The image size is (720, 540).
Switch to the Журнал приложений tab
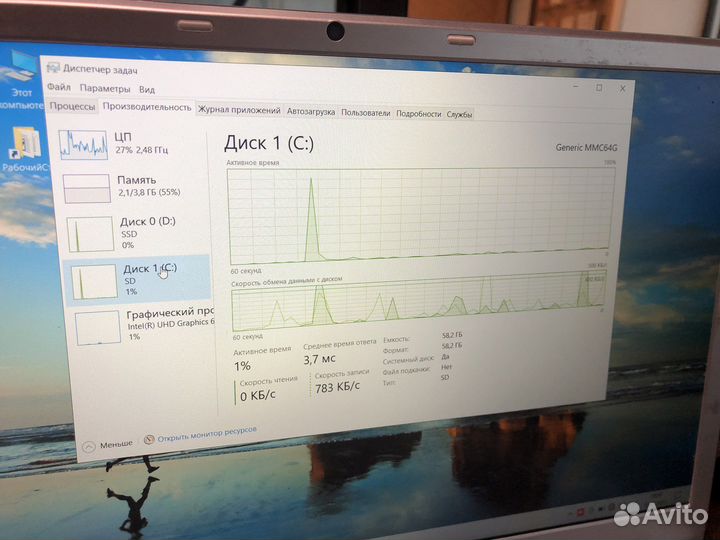tap(238, 110)
